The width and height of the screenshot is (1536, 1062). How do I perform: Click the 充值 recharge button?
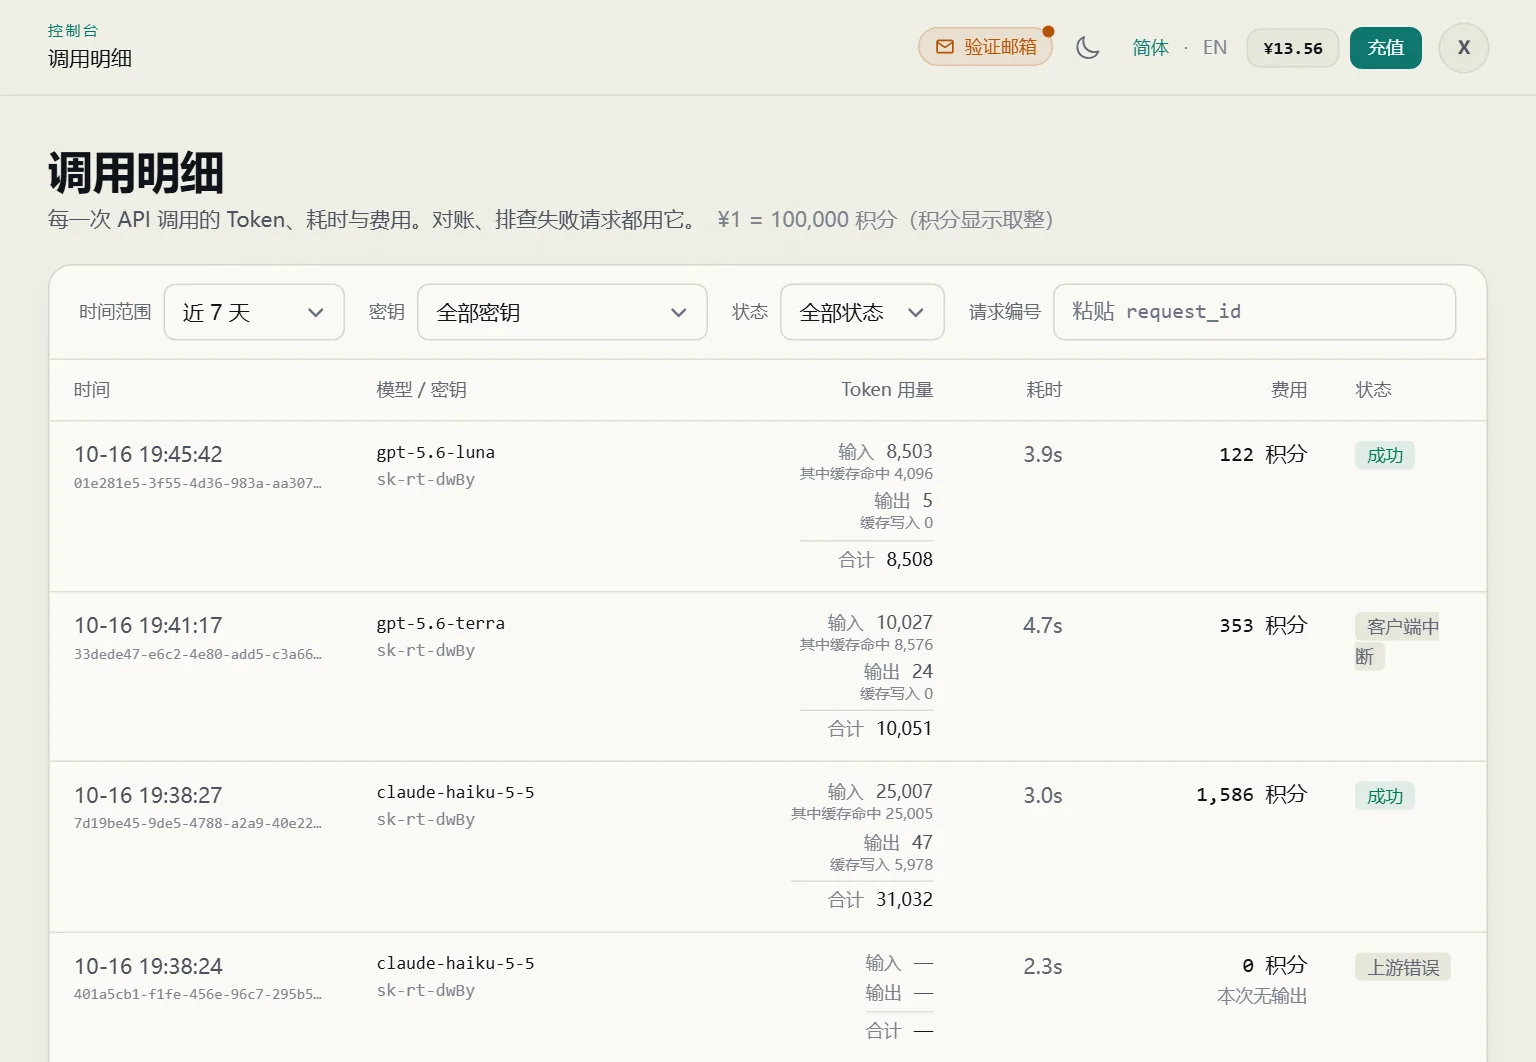pyautogui.click(x=1386, y=48)
